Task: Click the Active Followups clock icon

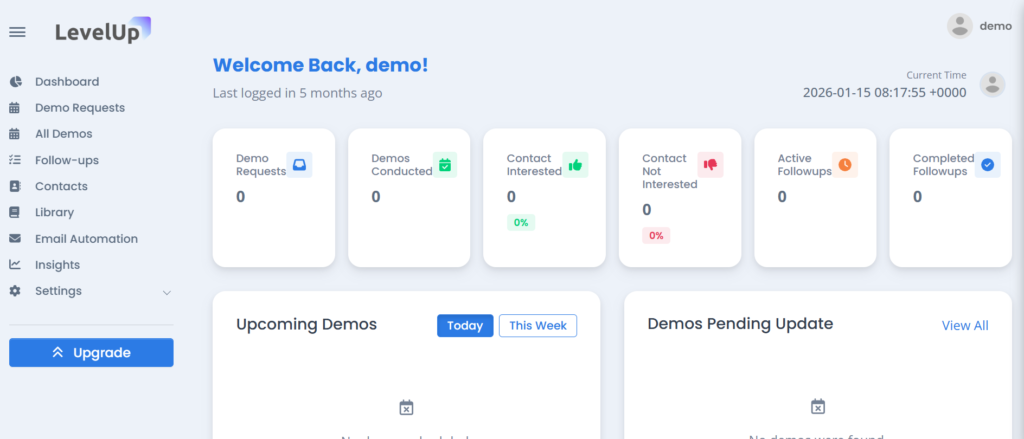Action: point(845,165)
